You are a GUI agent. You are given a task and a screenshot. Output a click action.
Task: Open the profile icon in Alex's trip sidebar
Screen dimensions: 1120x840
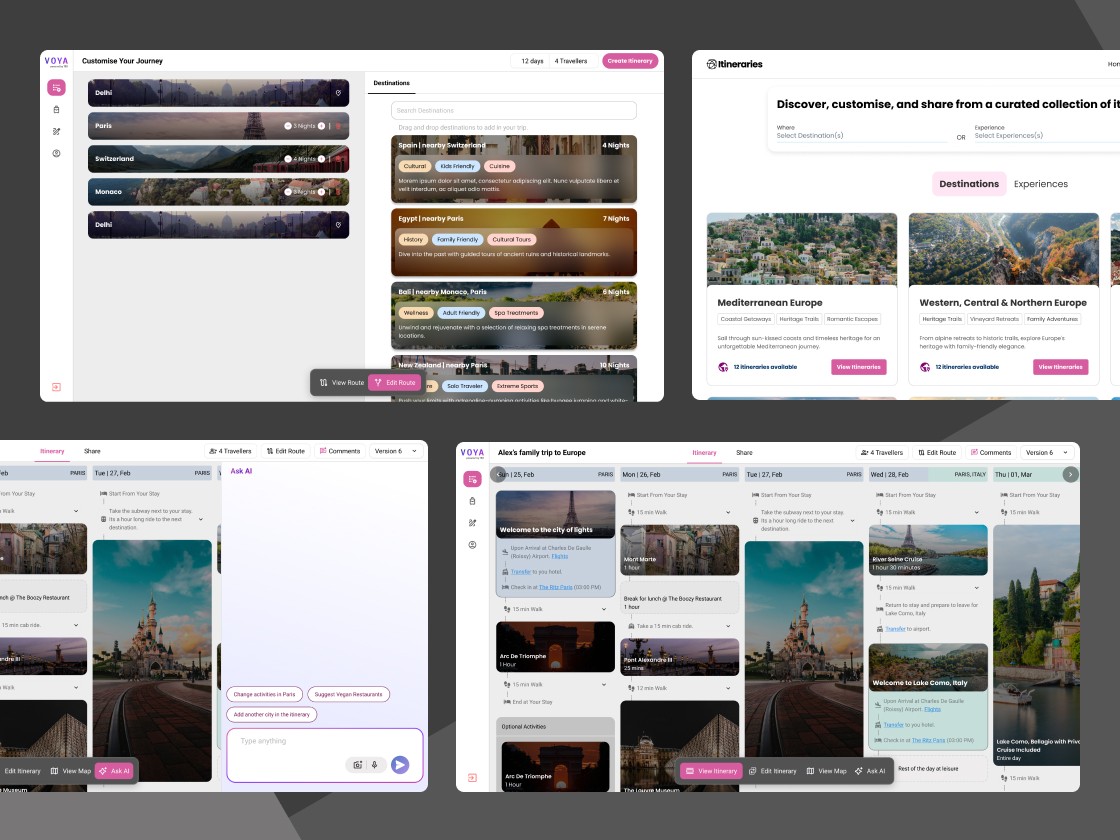click(472, 545)
